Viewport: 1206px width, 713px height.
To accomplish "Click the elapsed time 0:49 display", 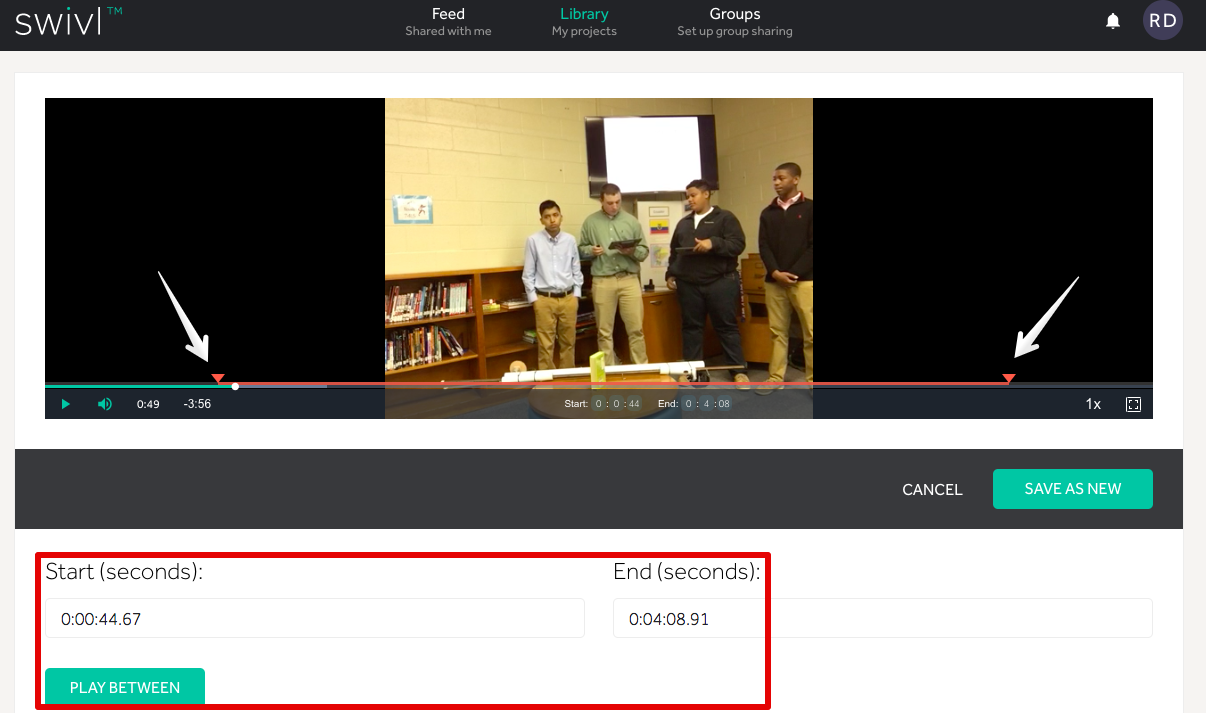I will tap(148, 404).
